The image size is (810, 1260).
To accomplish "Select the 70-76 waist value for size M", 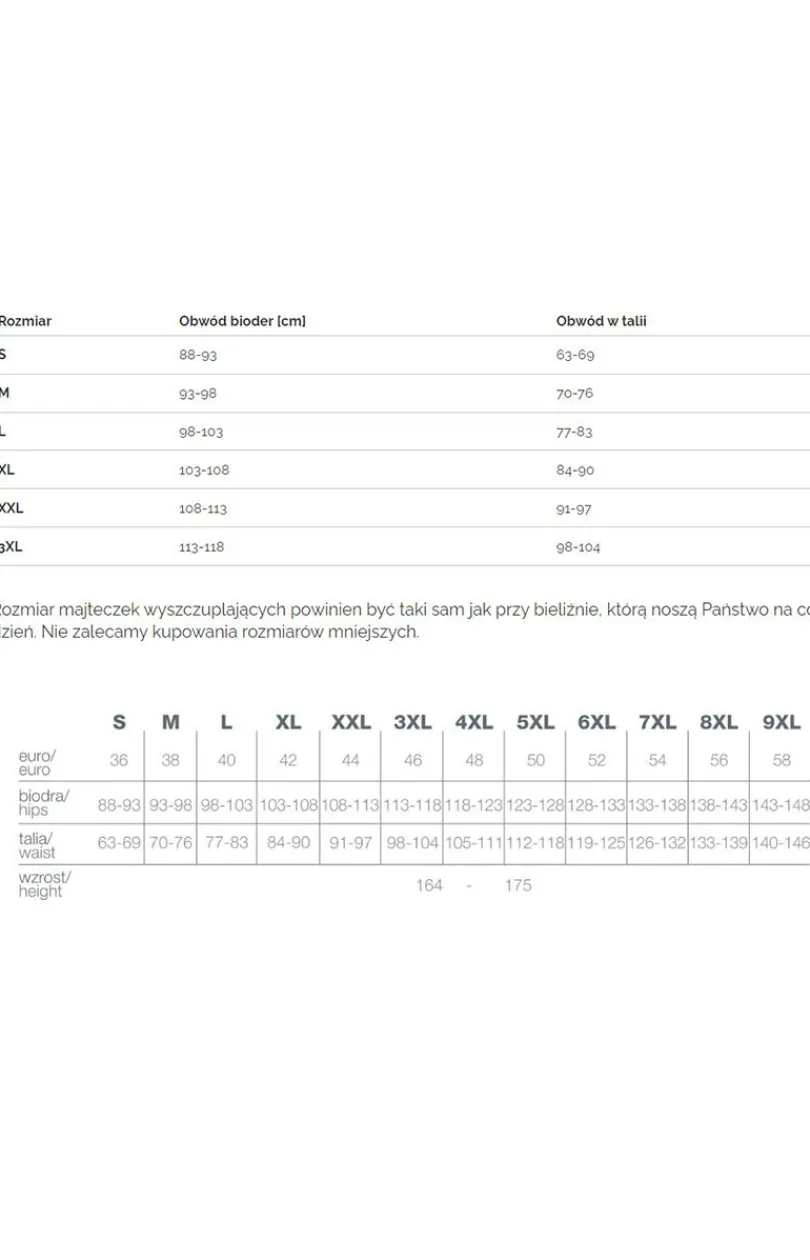I will point(574,393).
